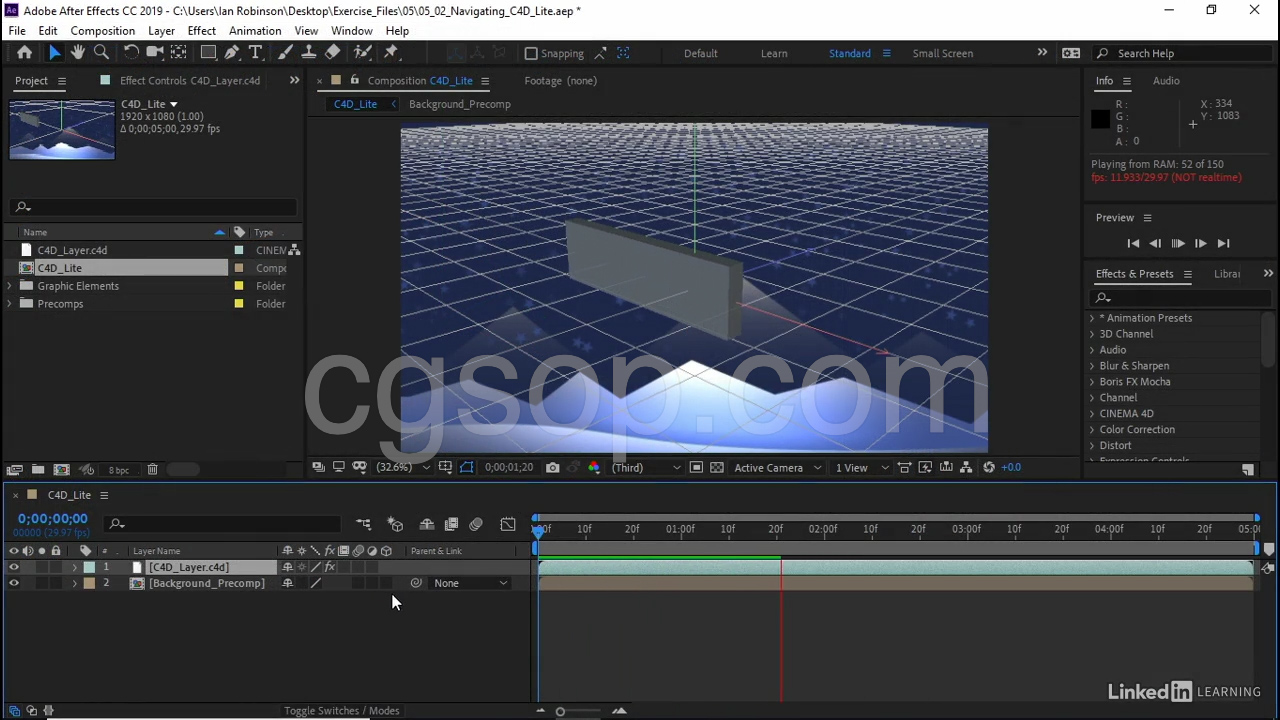Image resolution: width=1280 pixels, height=720 pixels.
Task: Open the Active Camera view dropdown
Action: [x=777, y=467]
